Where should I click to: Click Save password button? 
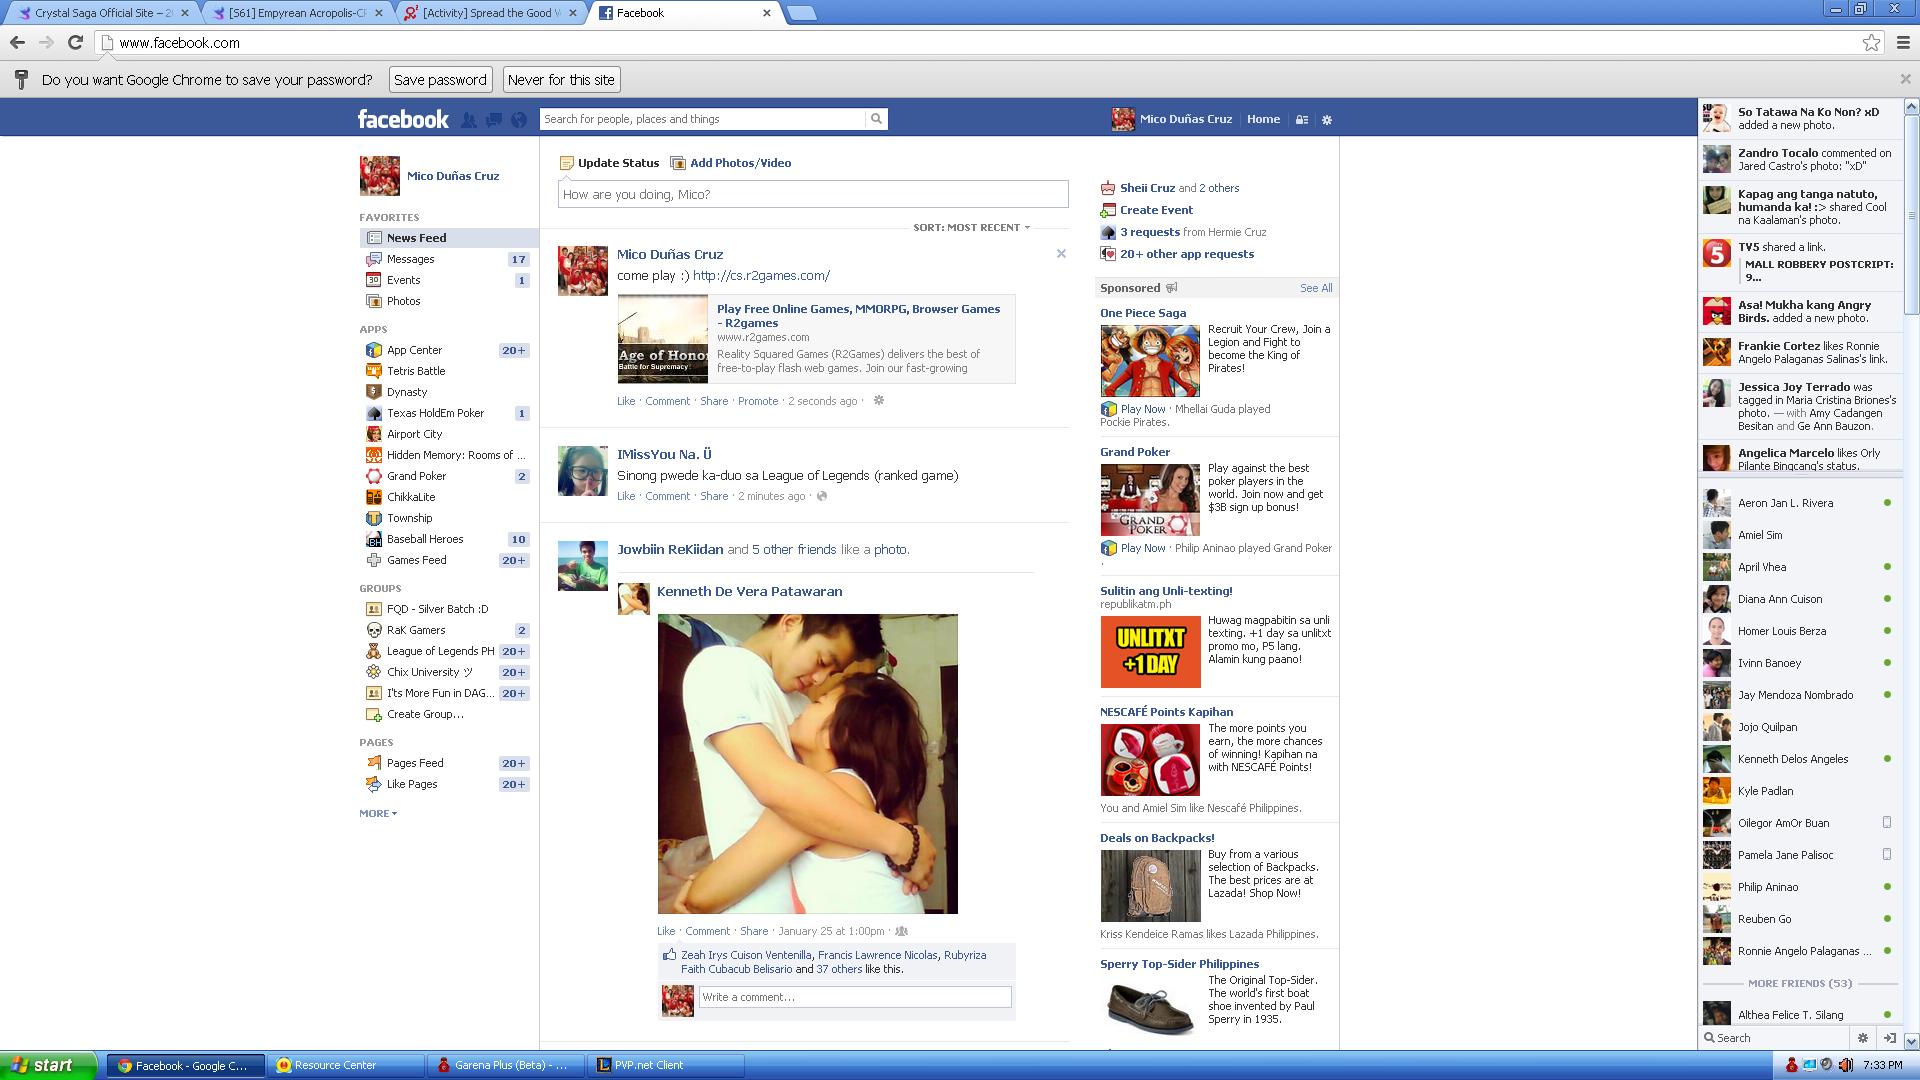(440, 80)
